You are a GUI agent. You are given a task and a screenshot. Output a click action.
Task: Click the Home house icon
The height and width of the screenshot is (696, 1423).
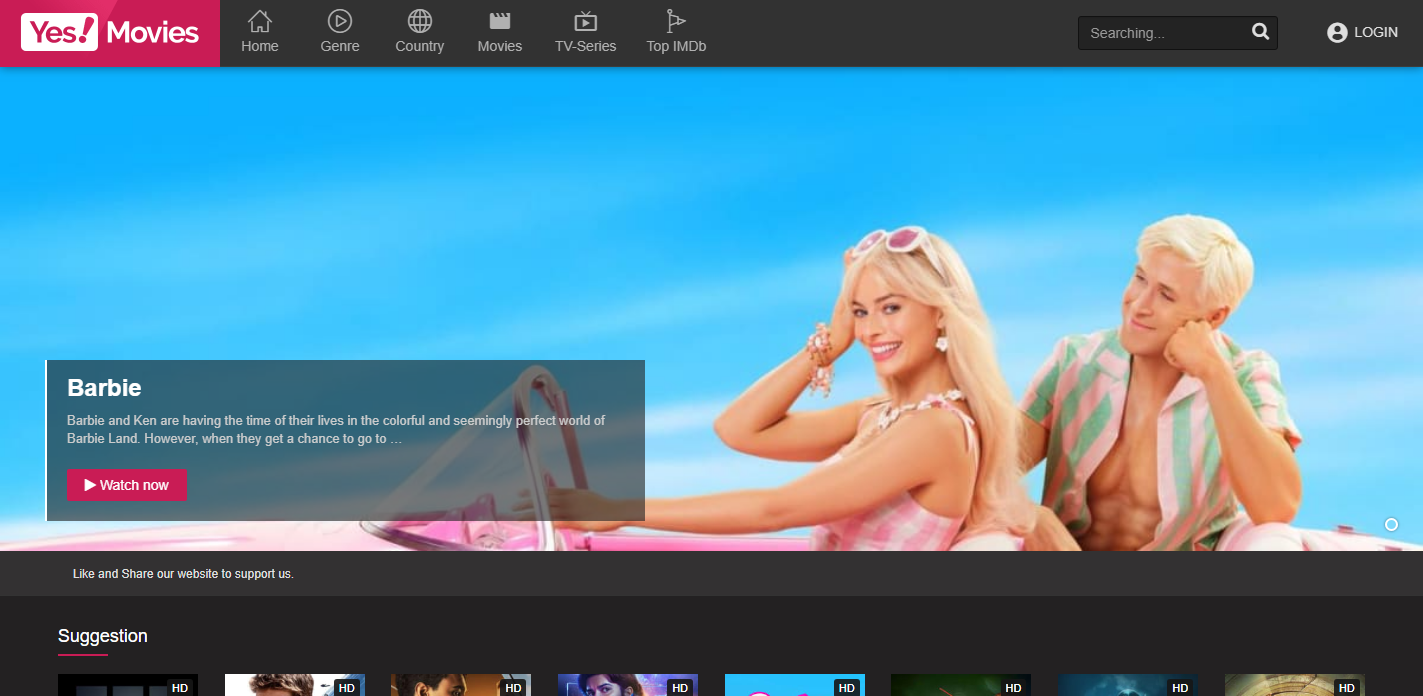tap(260, 20)
